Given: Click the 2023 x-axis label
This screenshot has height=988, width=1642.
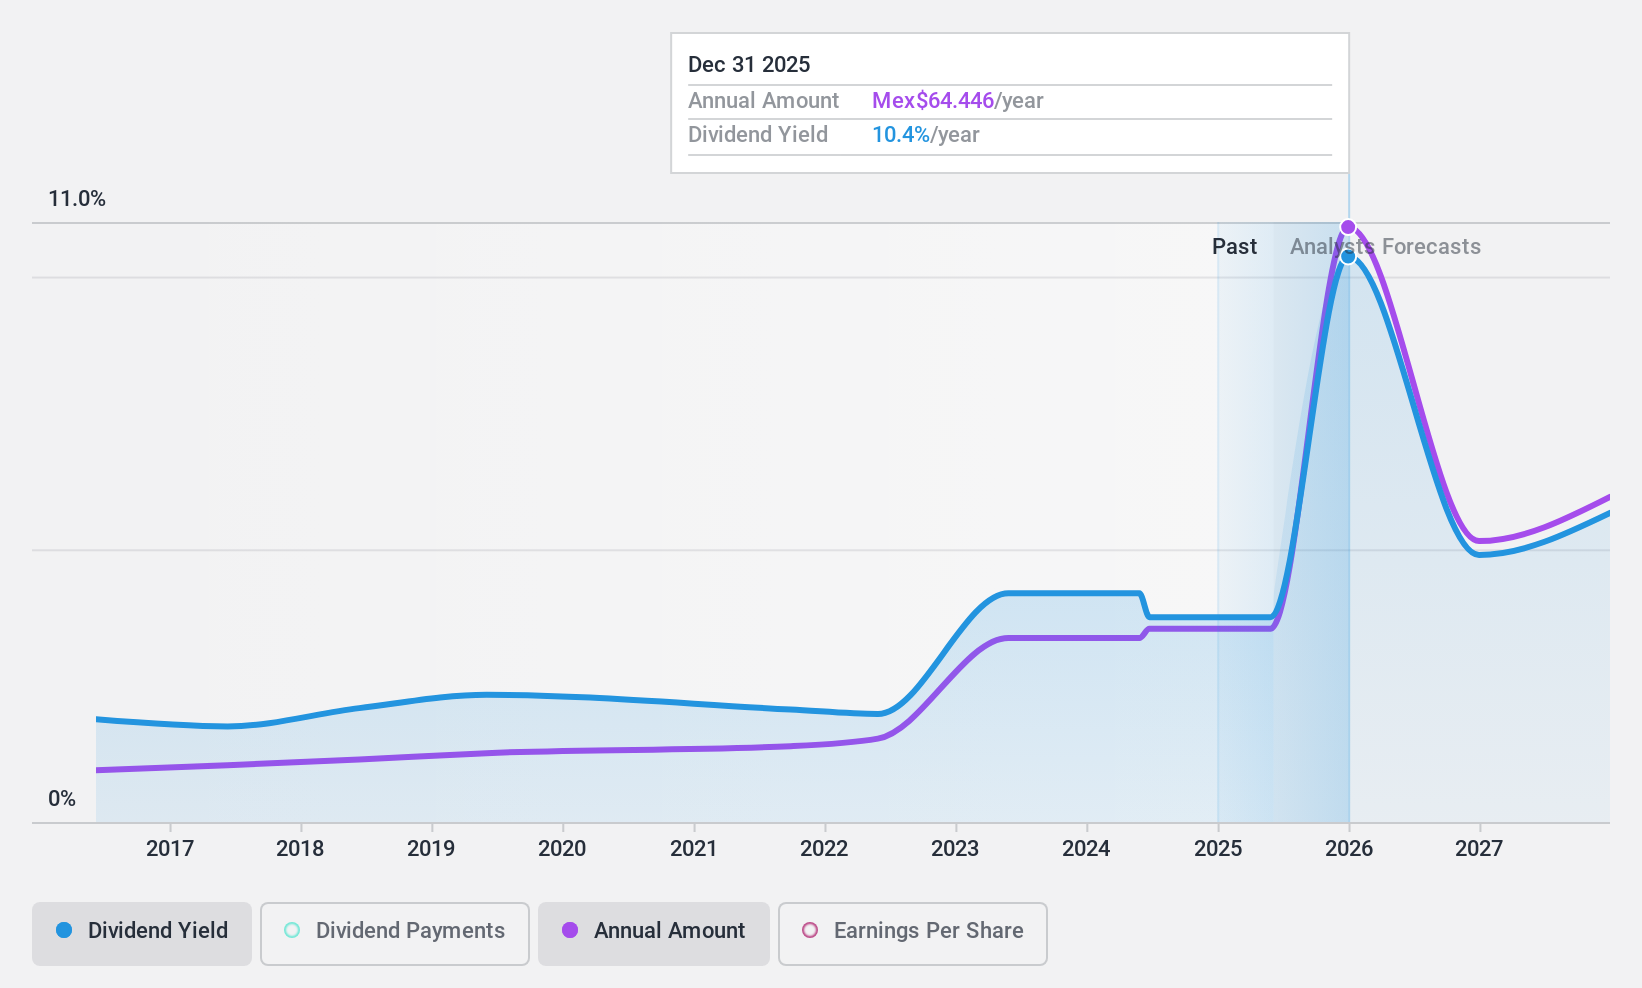Looking at the screenshot, I should click(955, 848).
